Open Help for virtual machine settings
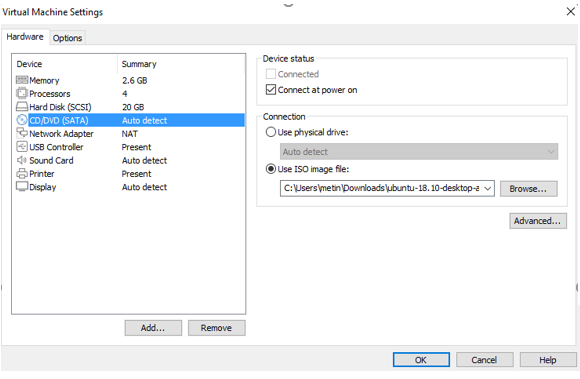The image size is (580, 379). (x=548, y=360)
